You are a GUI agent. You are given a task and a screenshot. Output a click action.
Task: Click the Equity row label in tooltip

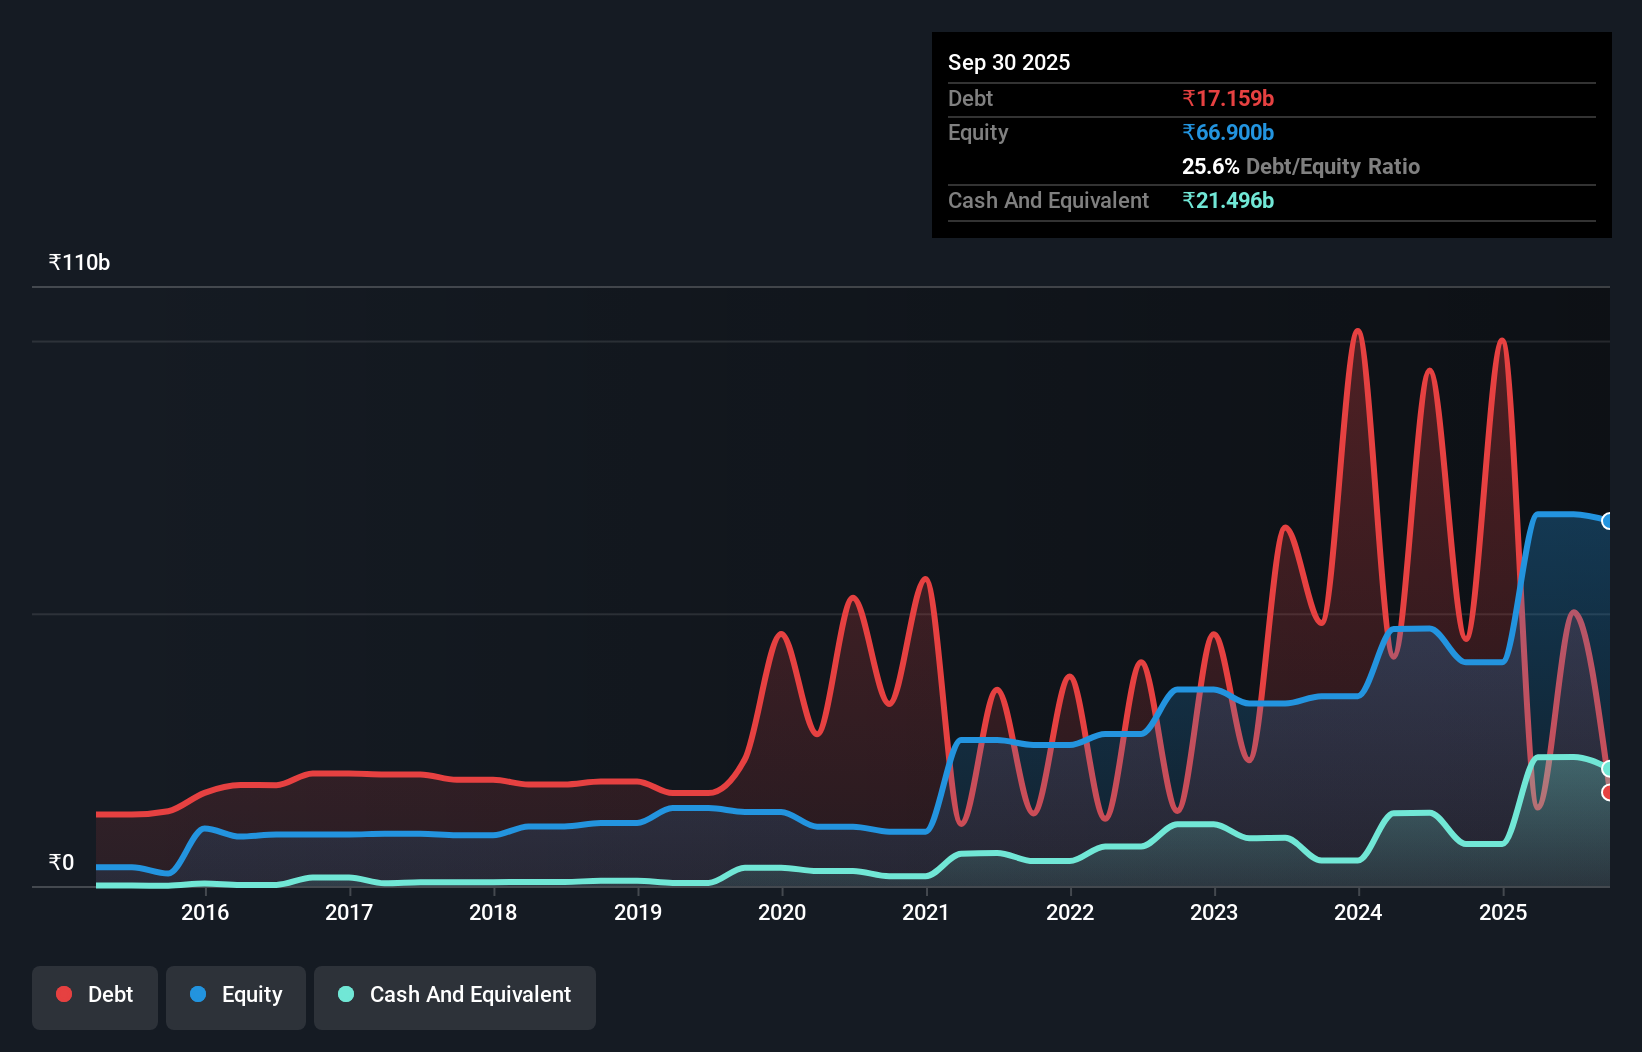pyautogui.click(x=978, y=132)
